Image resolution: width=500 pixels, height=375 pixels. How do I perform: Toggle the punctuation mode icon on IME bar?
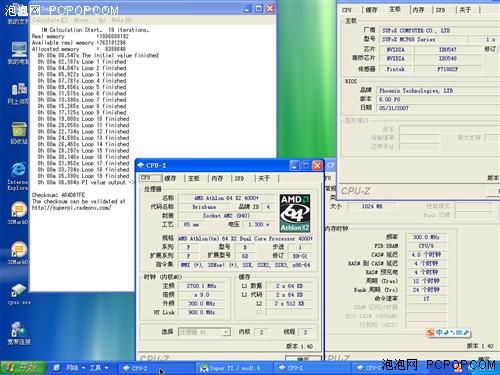pyautogui.click(x=452, y=332)
